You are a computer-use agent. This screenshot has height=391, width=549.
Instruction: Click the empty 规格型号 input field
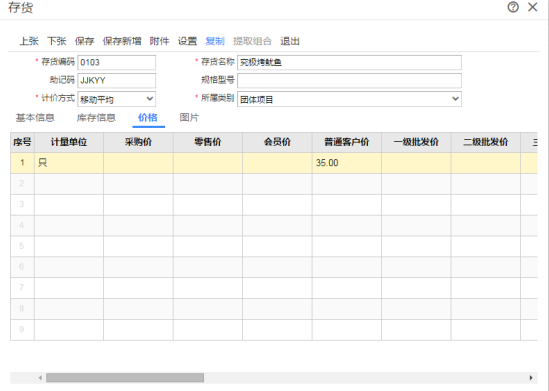pyautogui.click(x=349, y=81)
